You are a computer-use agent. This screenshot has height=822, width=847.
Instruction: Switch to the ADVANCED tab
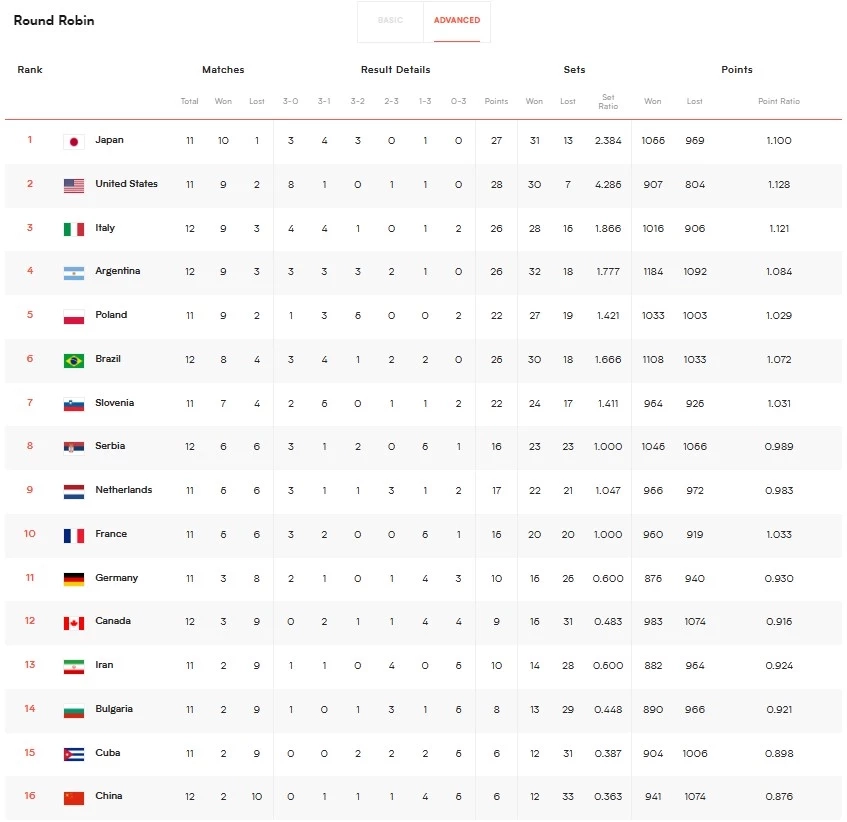456,21
